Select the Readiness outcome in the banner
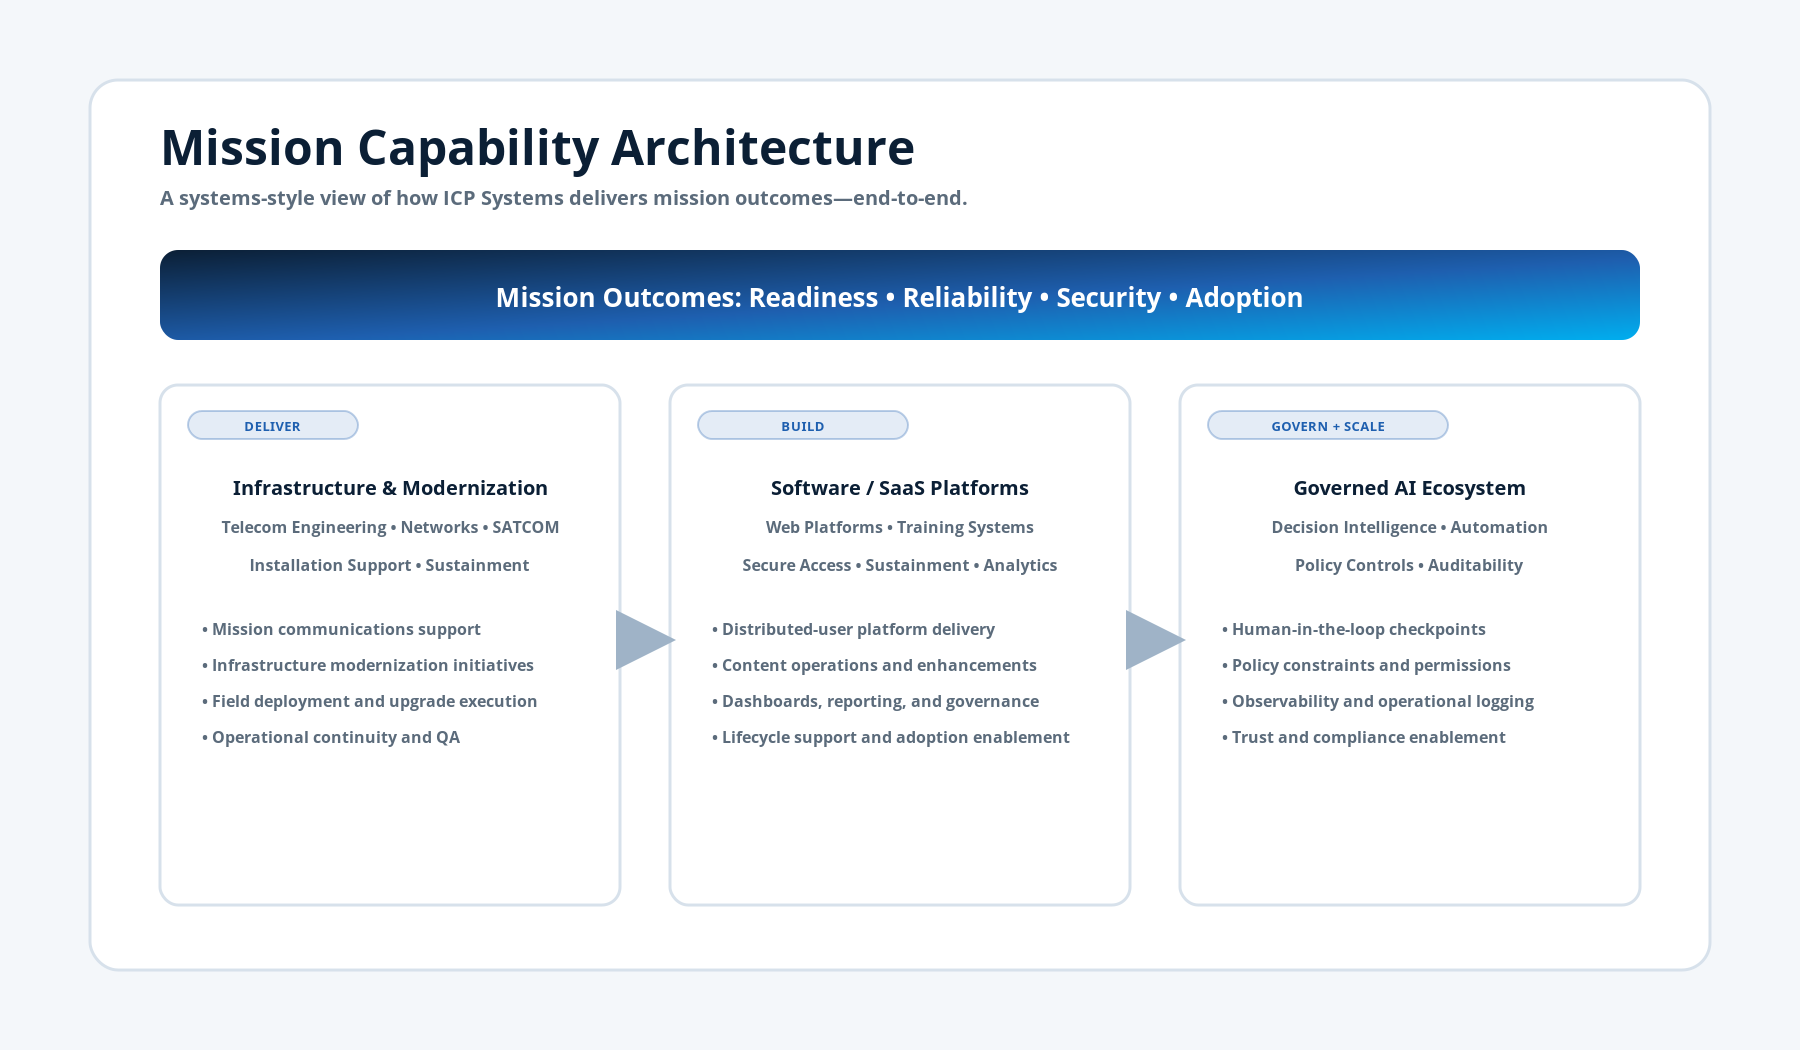The width and height of the screenshot is (1800, 1050). coord(812,297)
